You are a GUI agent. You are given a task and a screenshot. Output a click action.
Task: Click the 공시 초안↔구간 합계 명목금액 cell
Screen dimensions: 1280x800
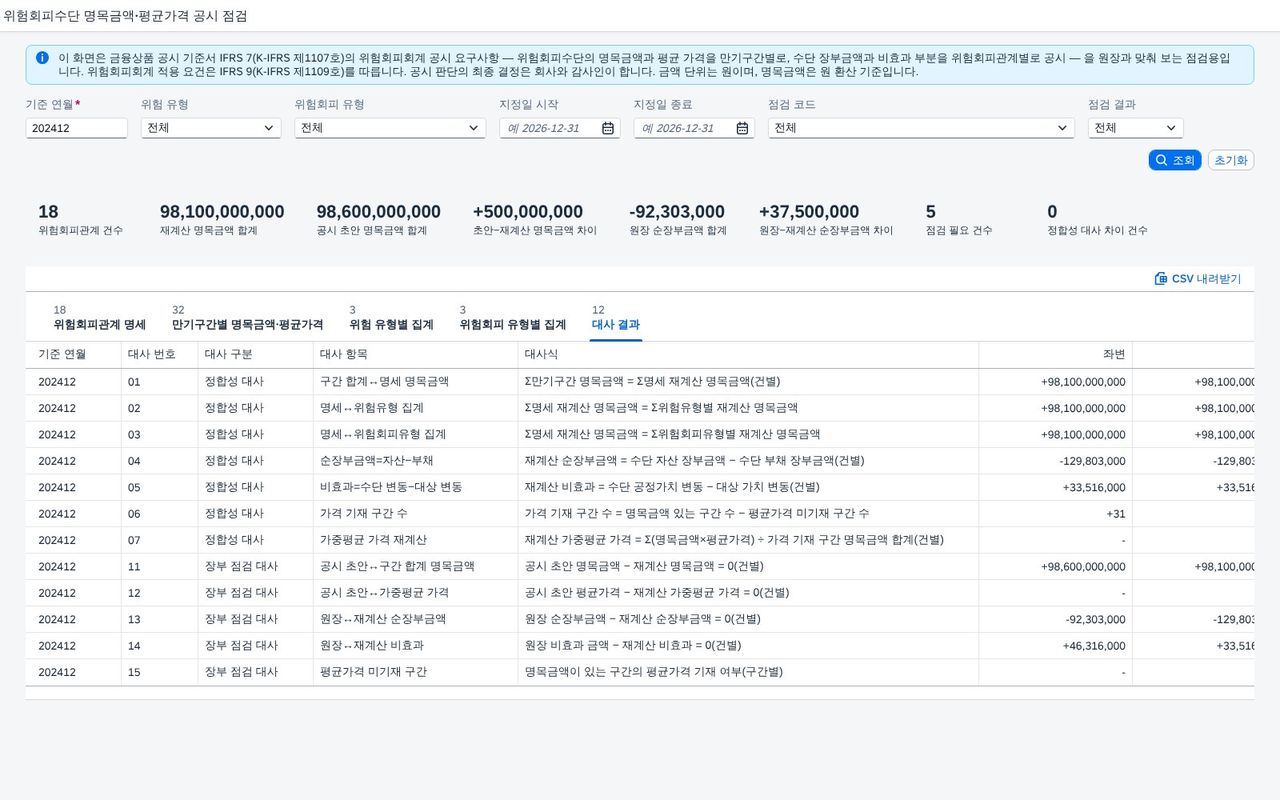(x=416, y=567)
